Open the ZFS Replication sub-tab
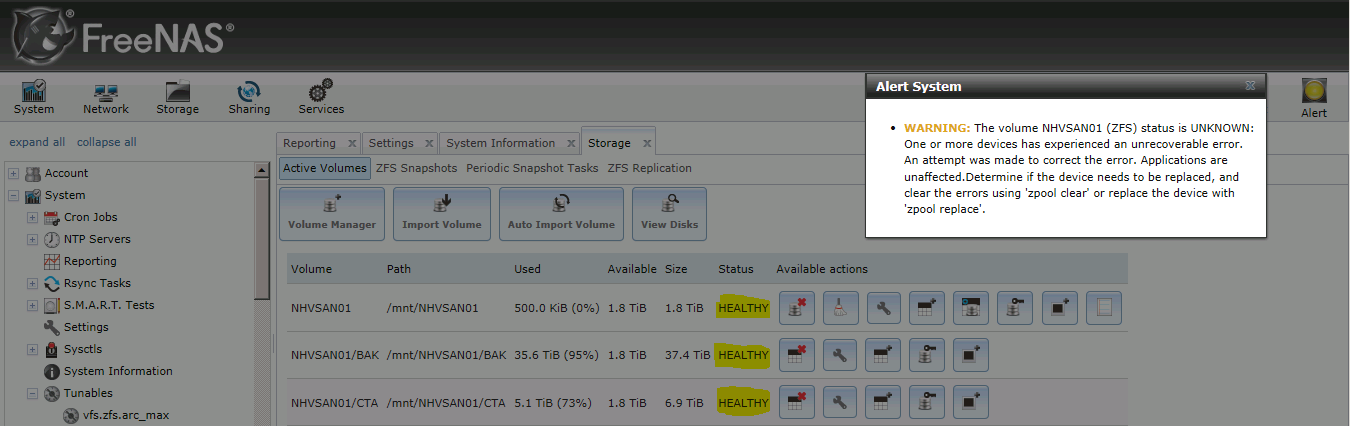This screenshot has height=426, width=1350. point(649,168)
